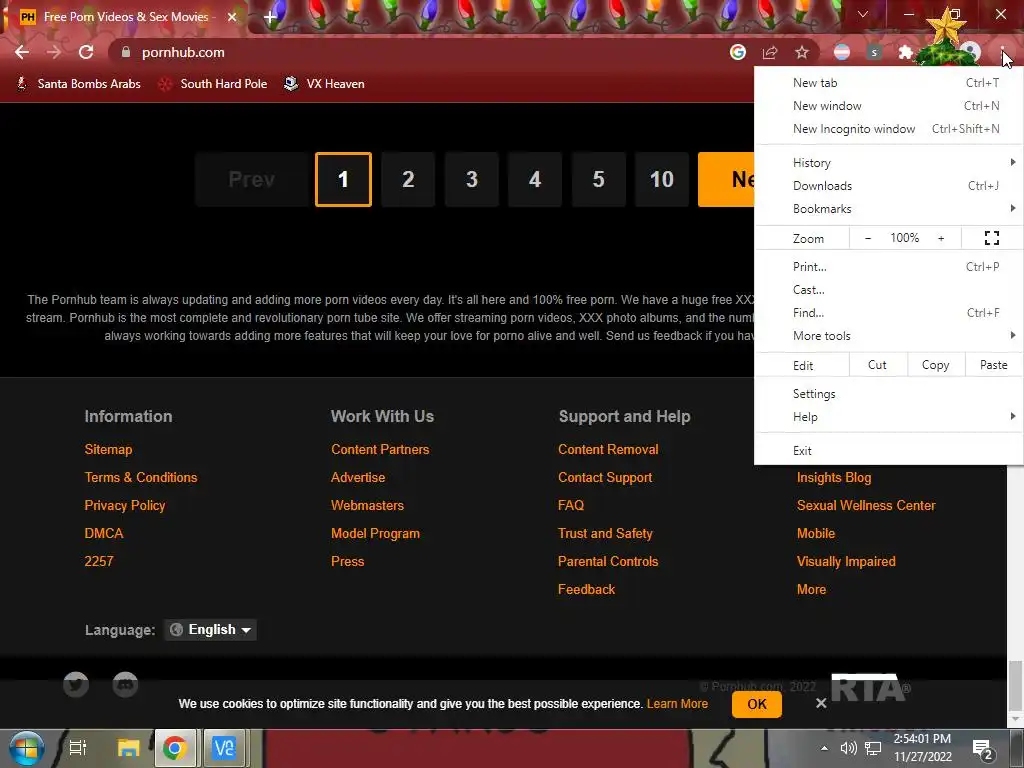Choose Cast from the menu

tap(888, 290)
